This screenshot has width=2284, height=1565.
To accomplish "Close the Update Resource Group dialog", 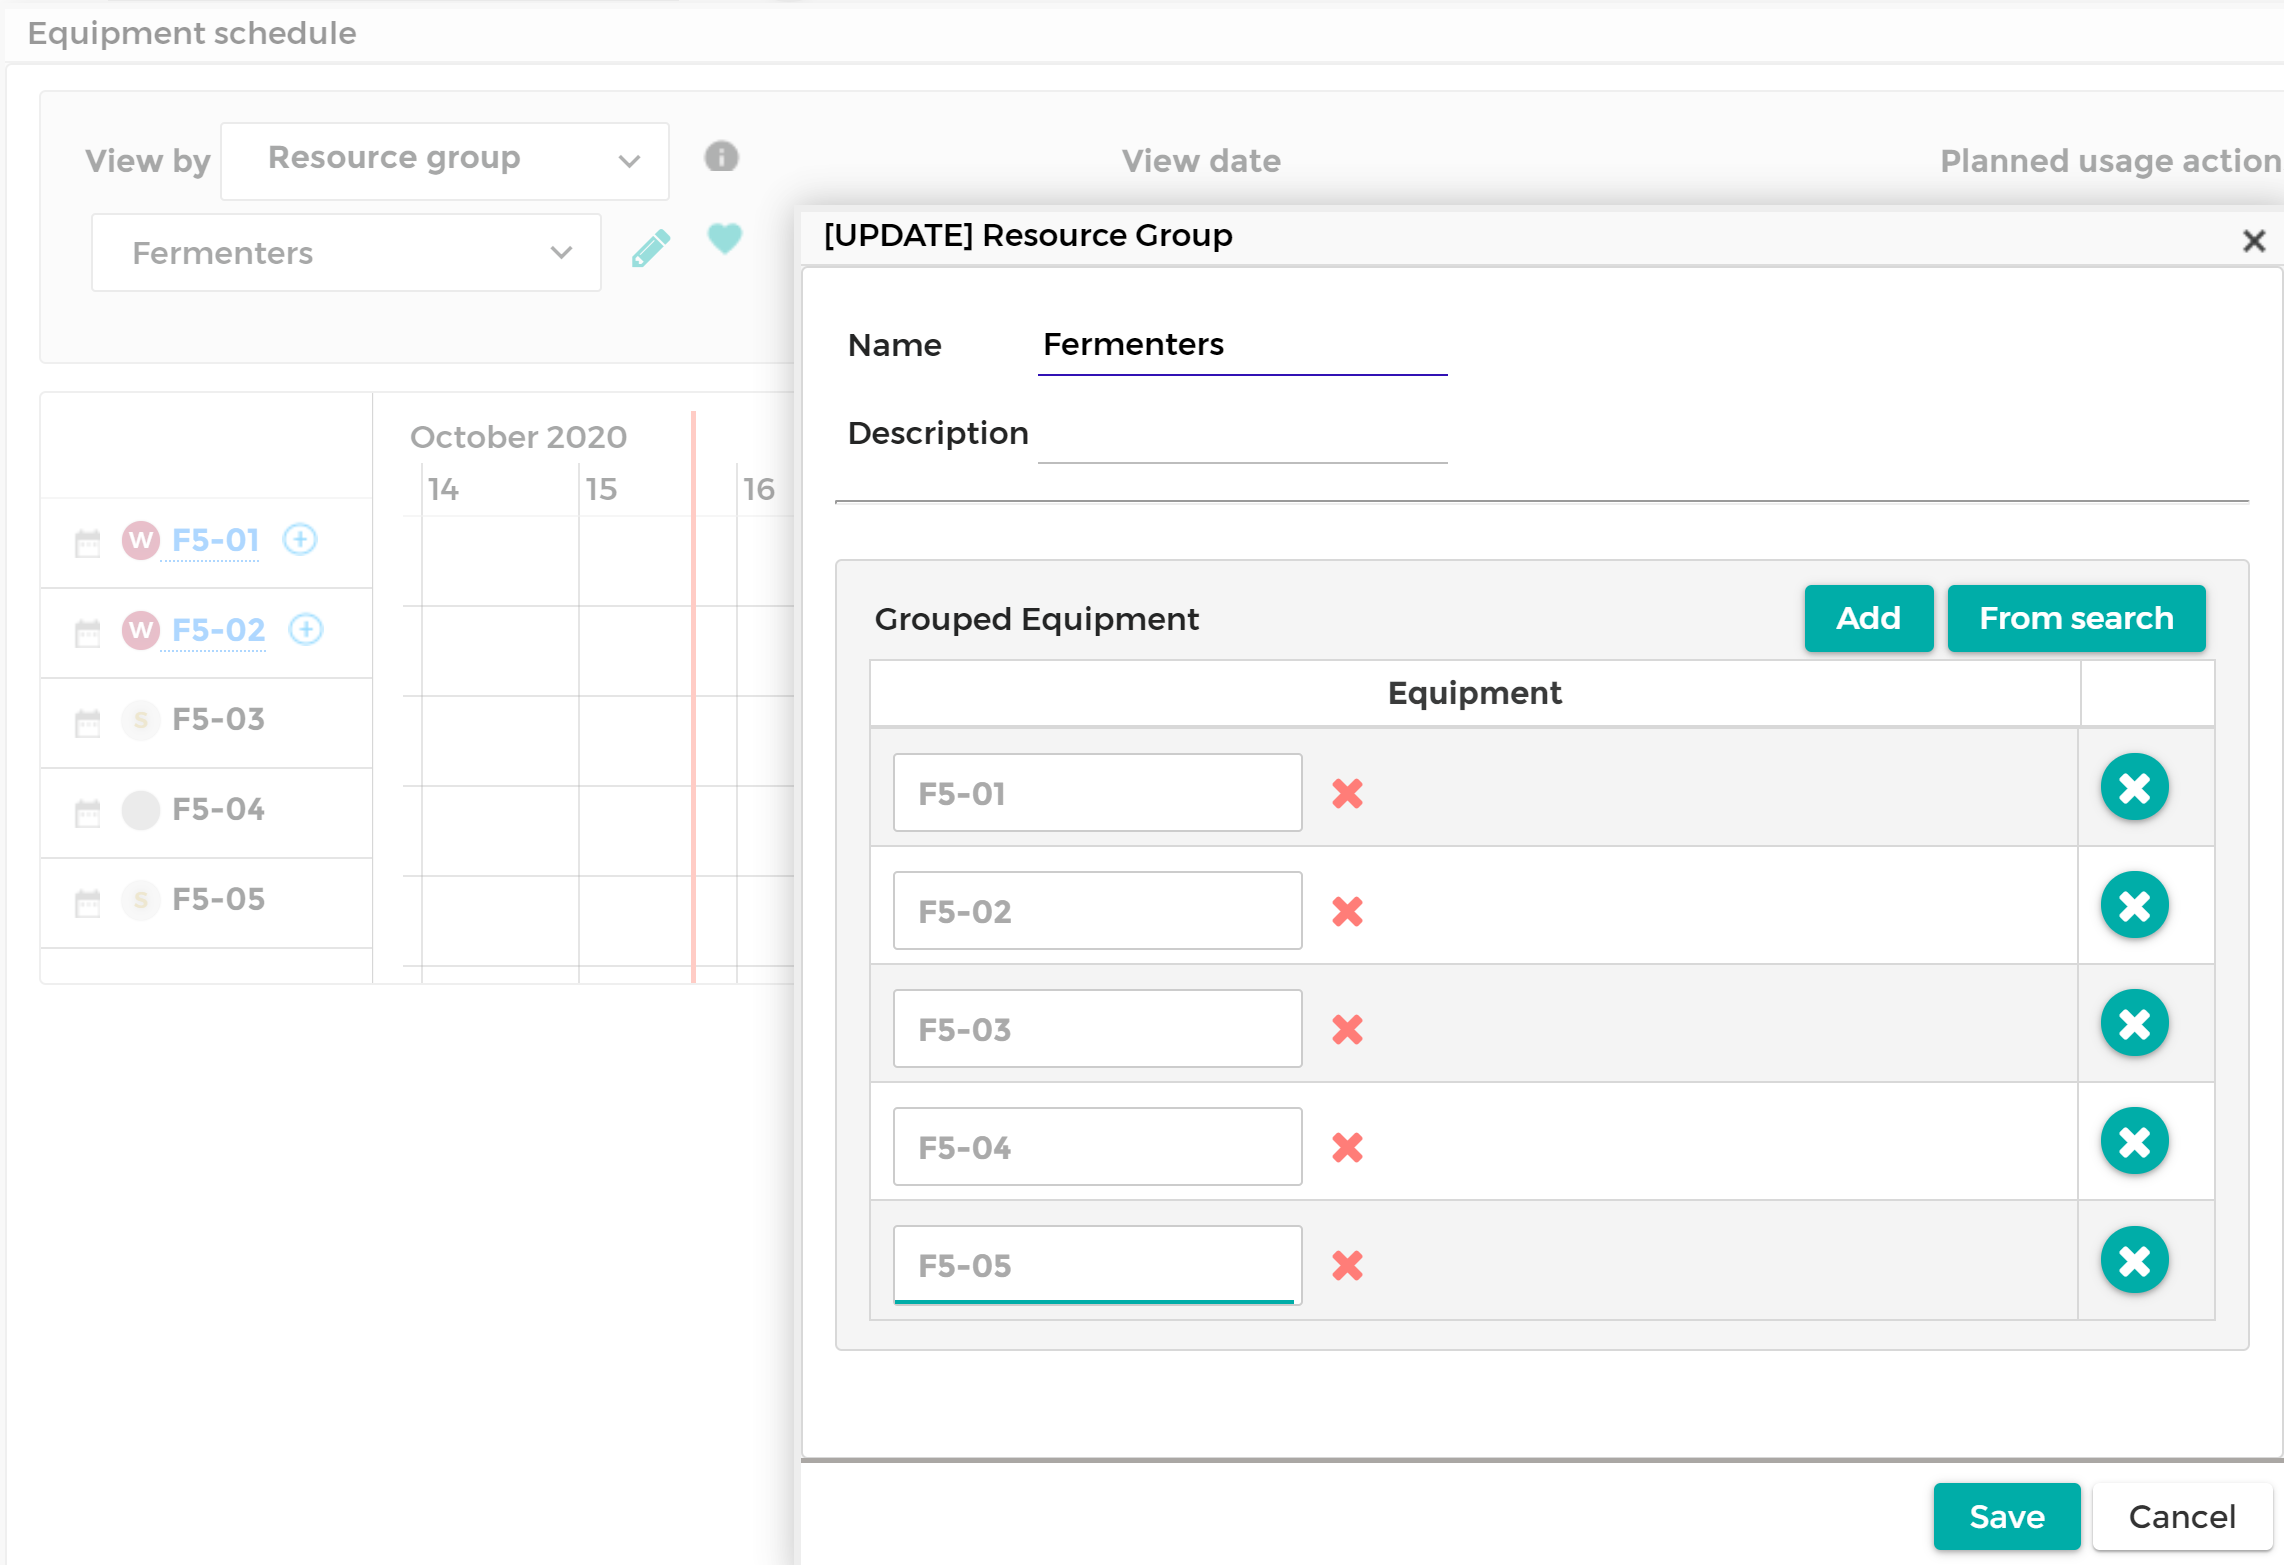I will tap(2253, 241).
